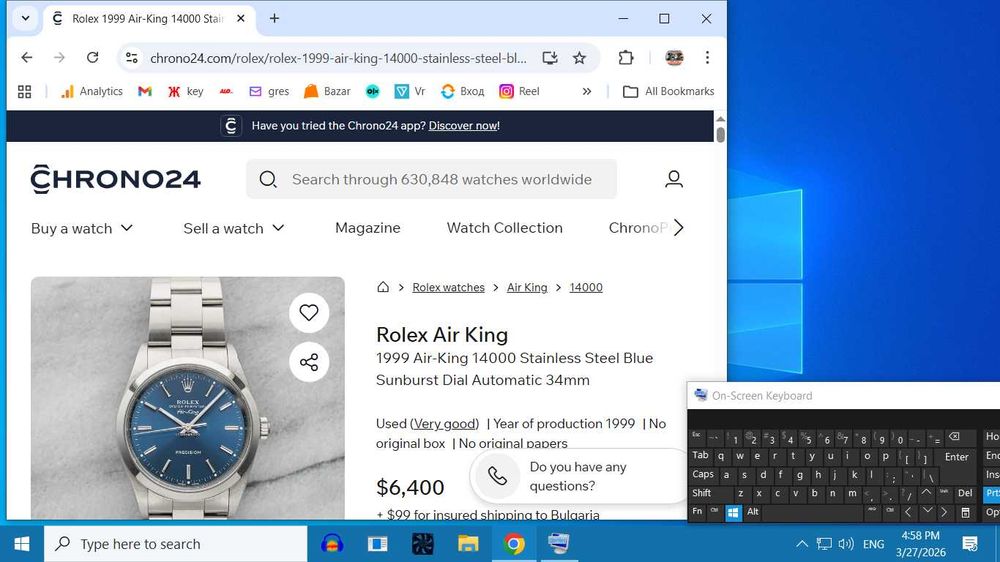Open the Do you have any questions bubble
Image resolution: width=1000 pixels, height=562 pixels.
point(577,477)
